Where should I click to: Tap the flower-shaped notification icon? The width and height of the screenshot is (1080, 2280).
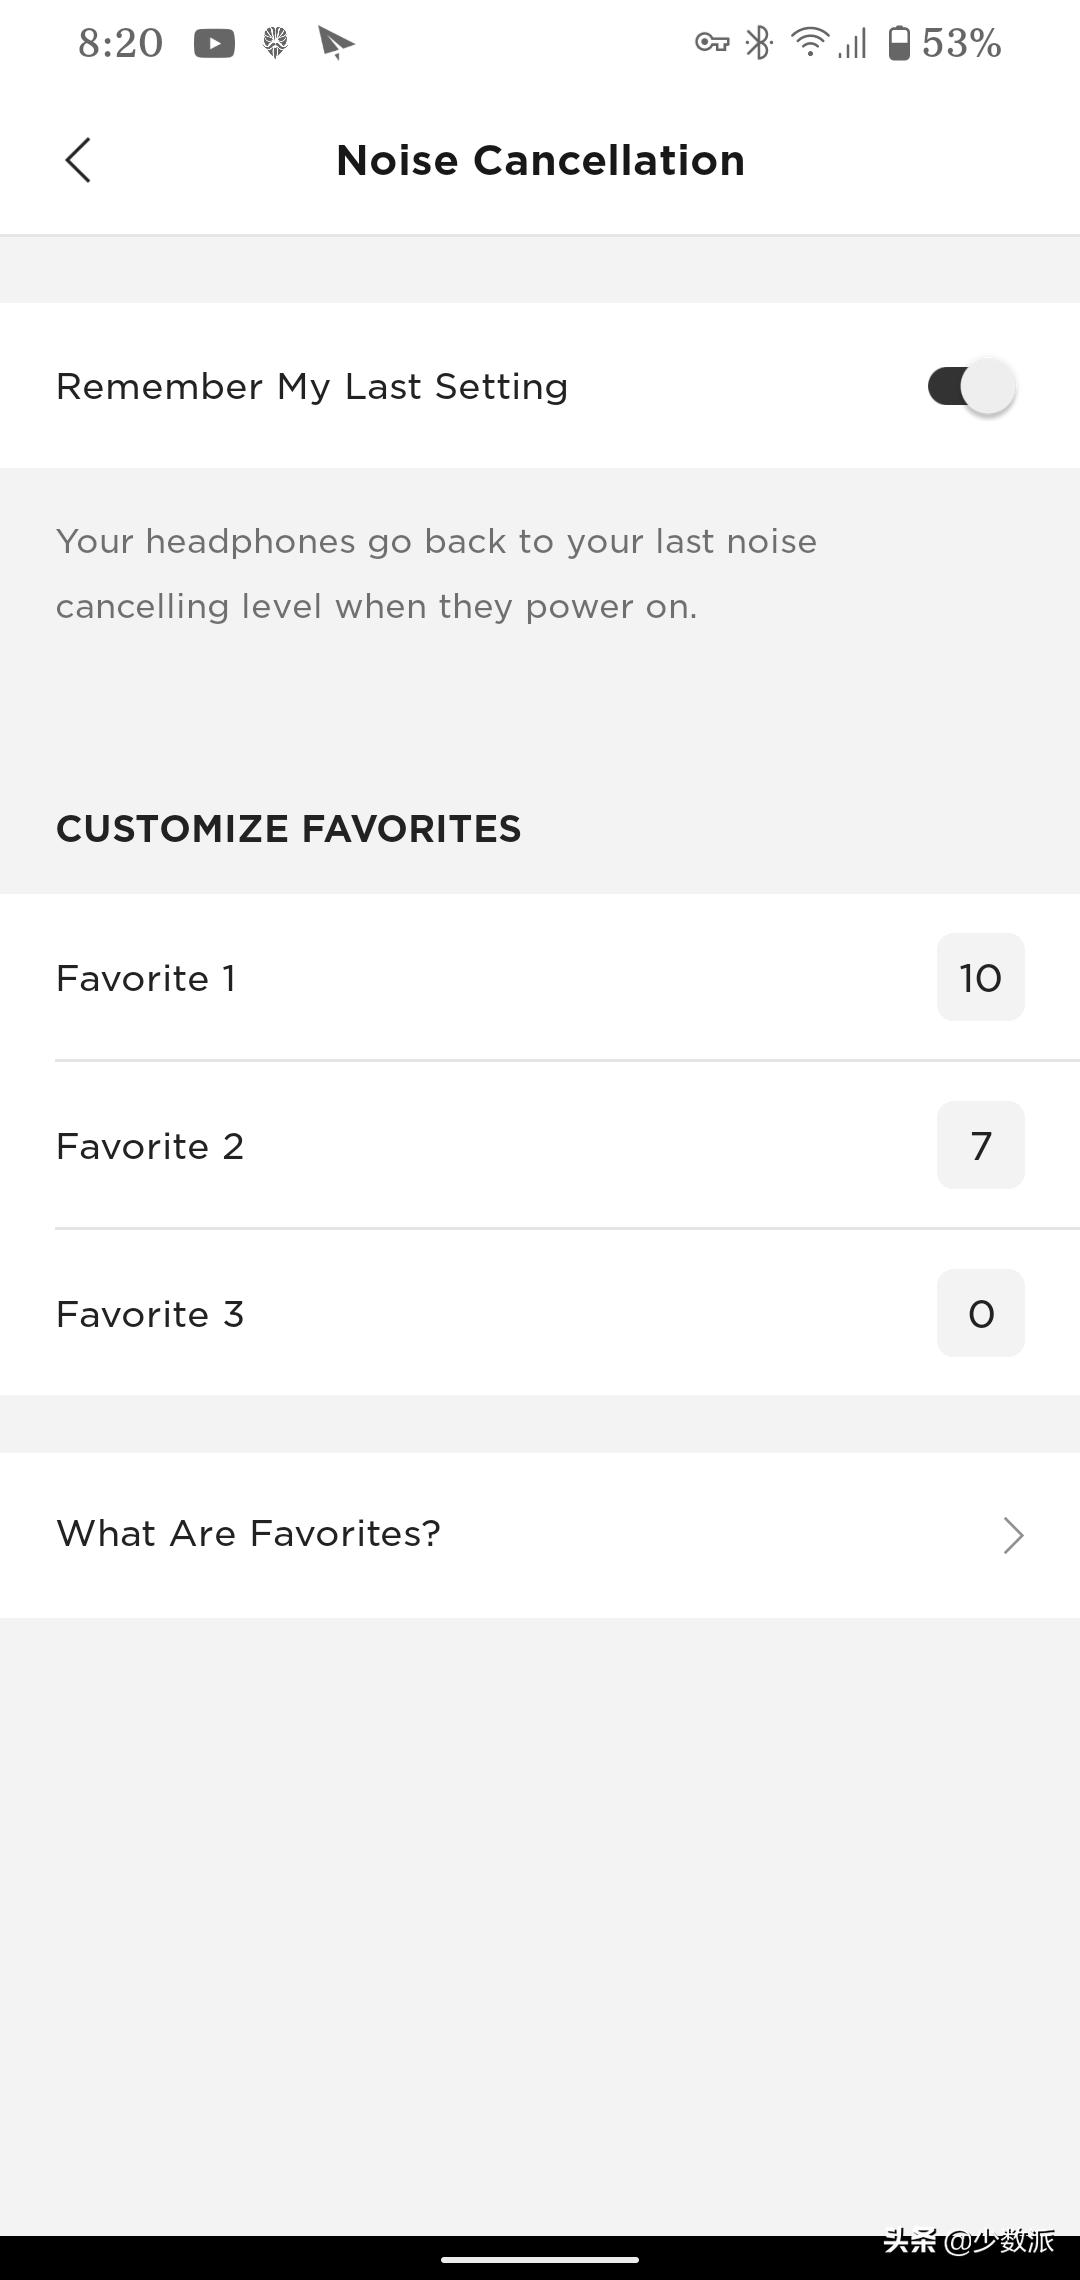point(275,43)
